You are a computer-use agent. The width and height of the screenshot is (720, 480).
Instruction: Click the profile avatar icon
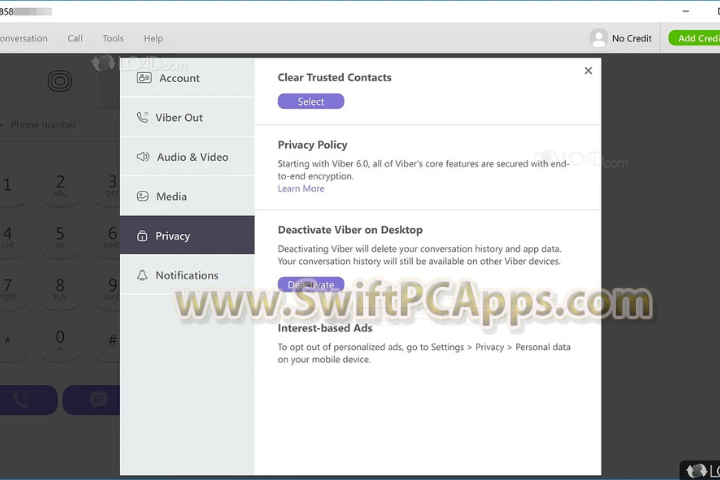pyautogui.click(x=598, y=38)
